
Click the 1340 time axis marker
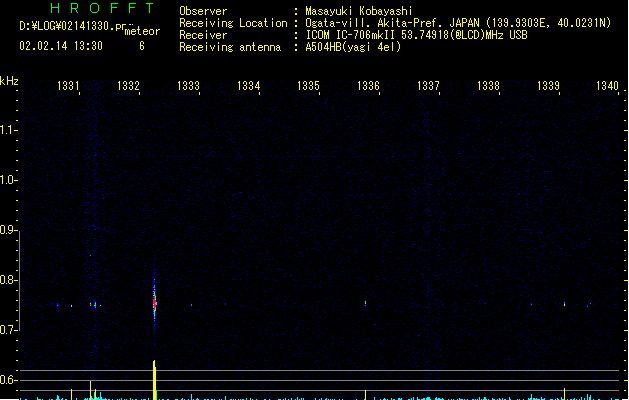(607, 85)
